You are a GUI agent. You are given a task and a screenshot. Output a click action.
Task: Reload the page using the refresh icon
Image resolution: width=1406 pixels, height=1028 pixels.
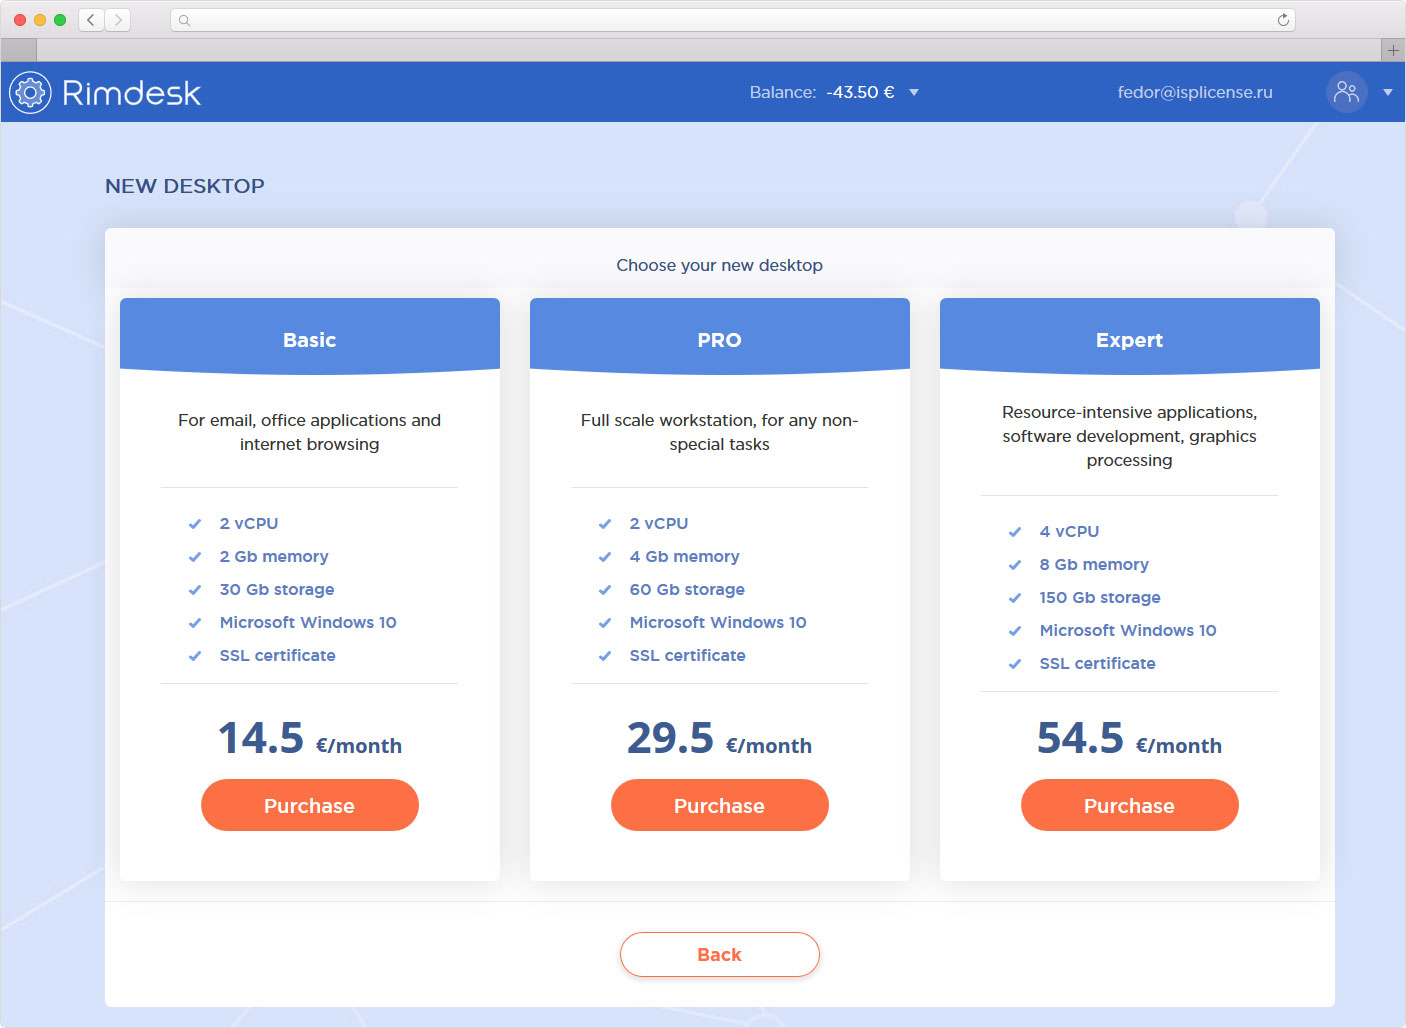click(x=1283, y=20)
